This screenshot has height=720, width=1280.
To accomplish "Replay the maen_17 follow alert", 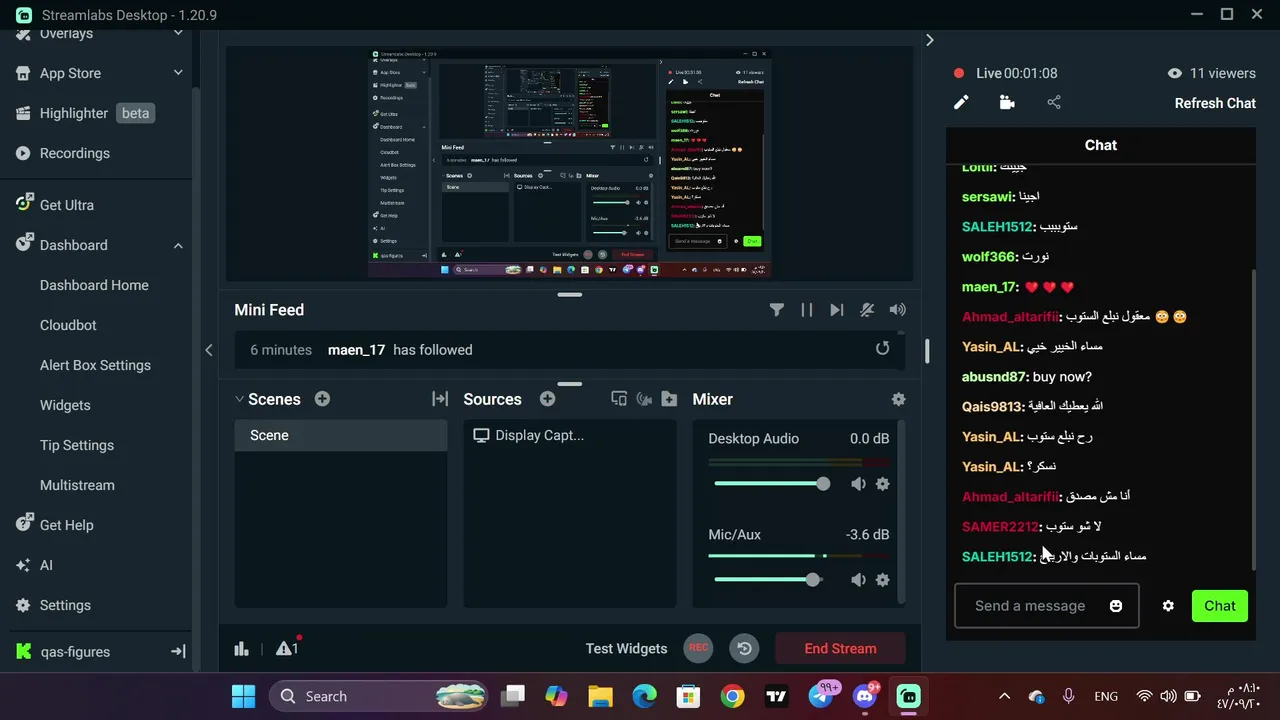I will point(882,348).
